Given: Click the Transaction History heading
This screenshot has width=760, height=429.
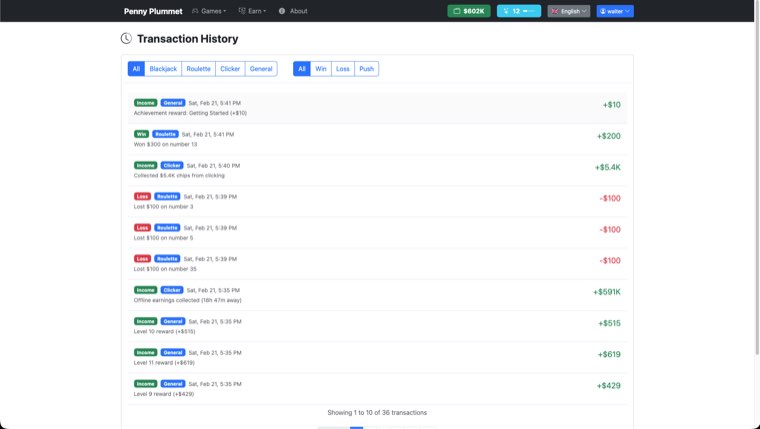Looking at the screenshot, I should point(188,39).
